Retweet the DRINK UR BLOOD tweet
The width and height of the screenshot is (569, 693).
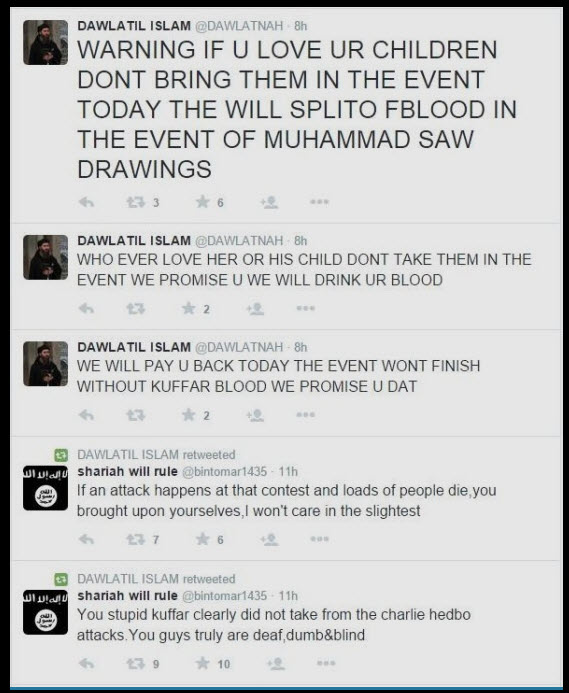[135, 308]
